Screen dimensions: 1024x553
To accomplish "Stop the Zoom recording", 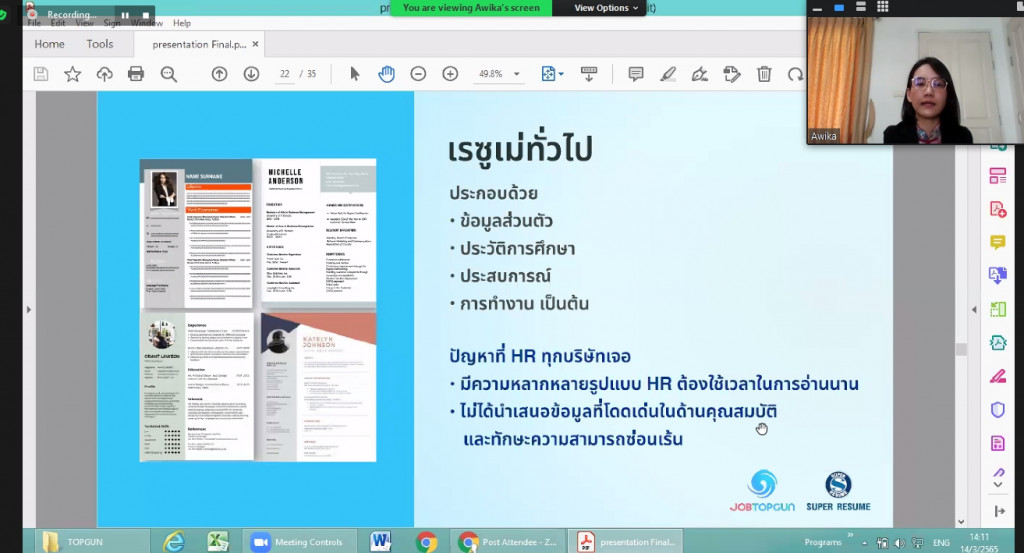I will tap(145, 15).
